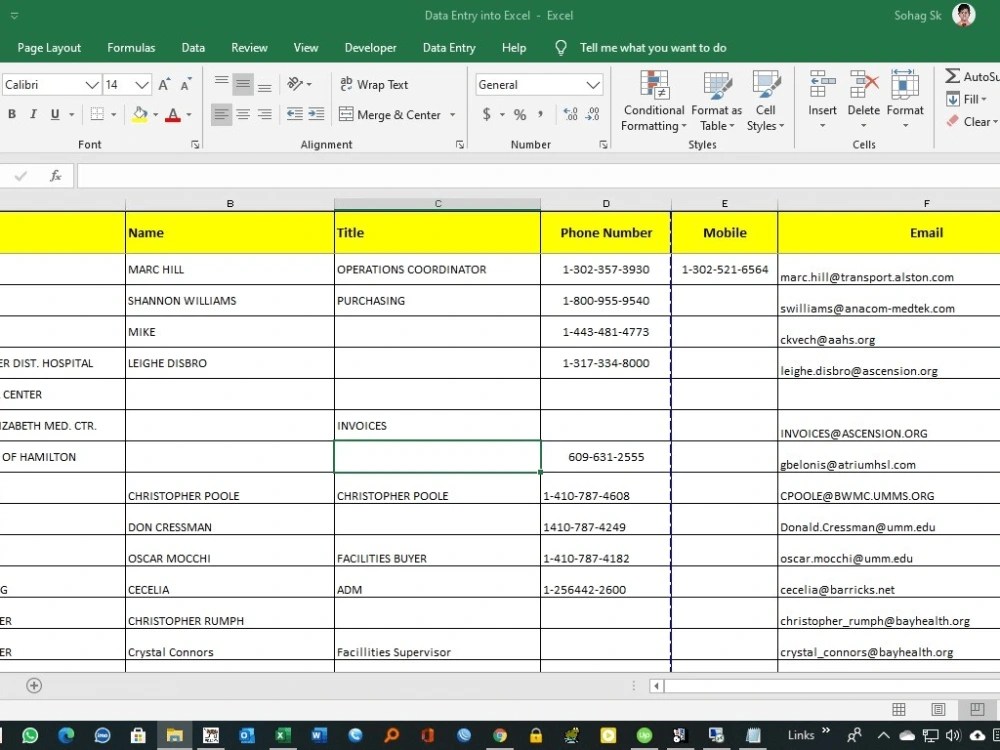
Task: Expand Merge & Center dropdown arrow
Action: pyautogui.click(x=453, y=115)
